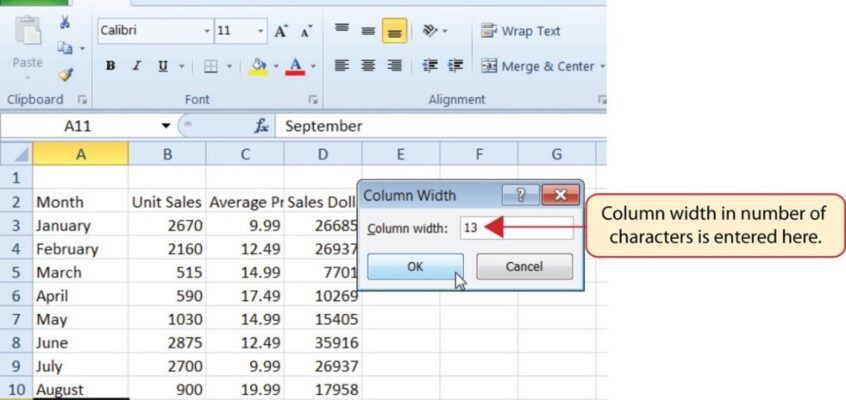Select column B header
846x400 pixels.
tap(167, 154)
